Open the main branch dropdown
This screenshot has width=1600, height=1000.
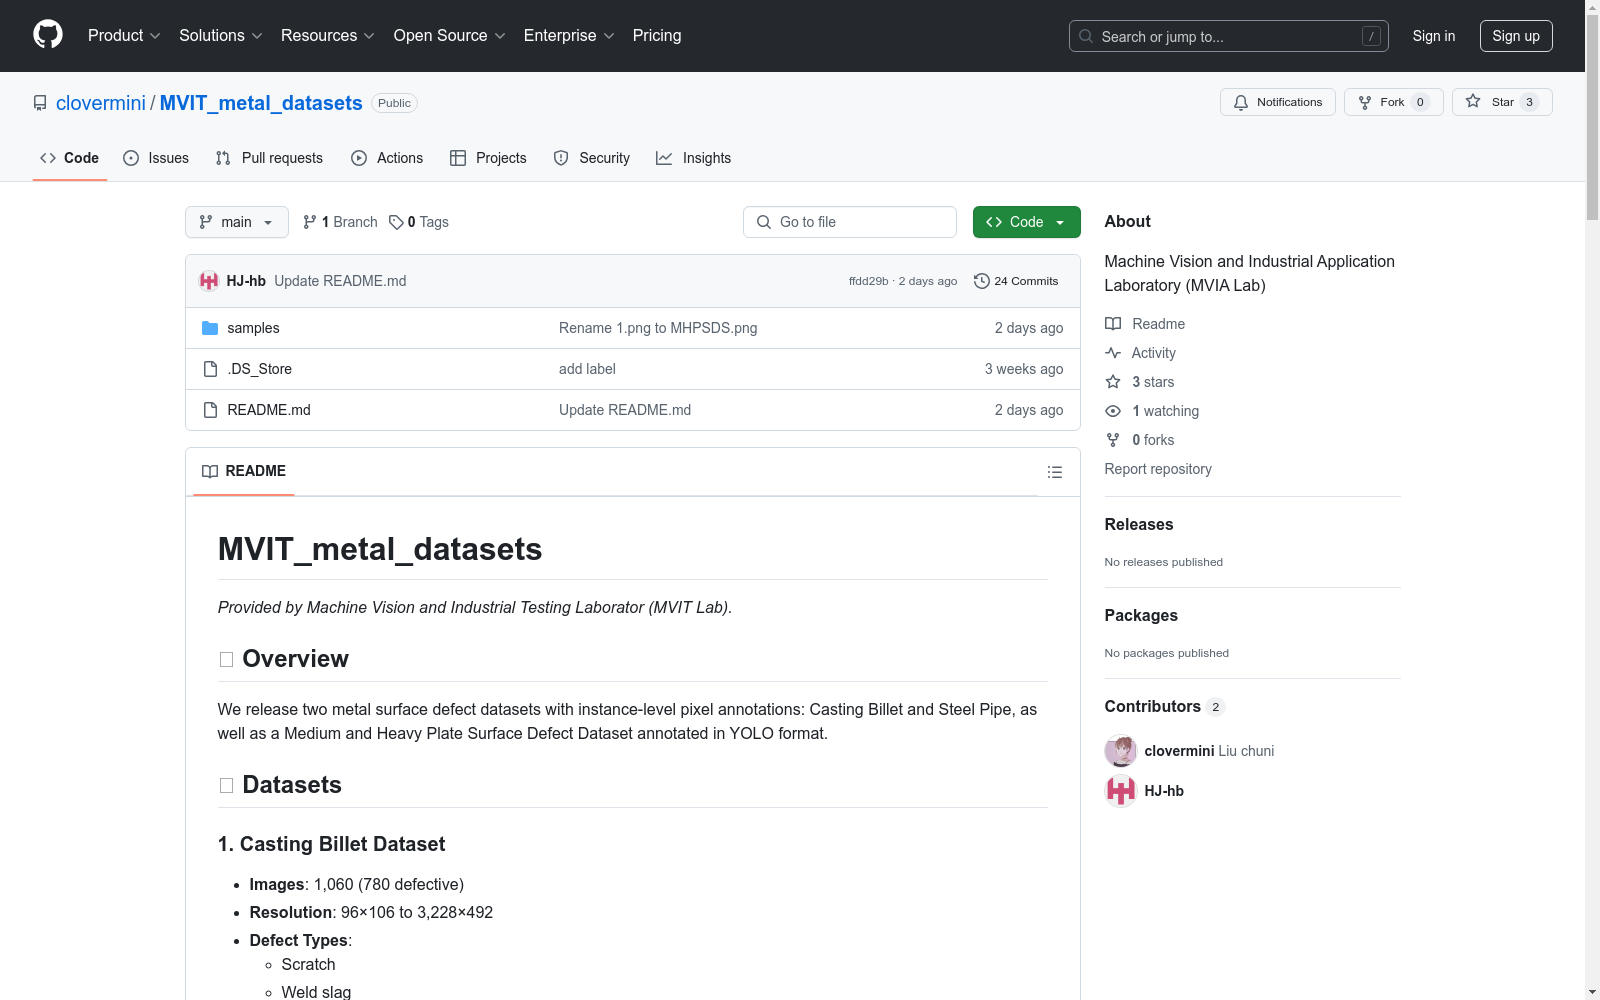point(237,222)
